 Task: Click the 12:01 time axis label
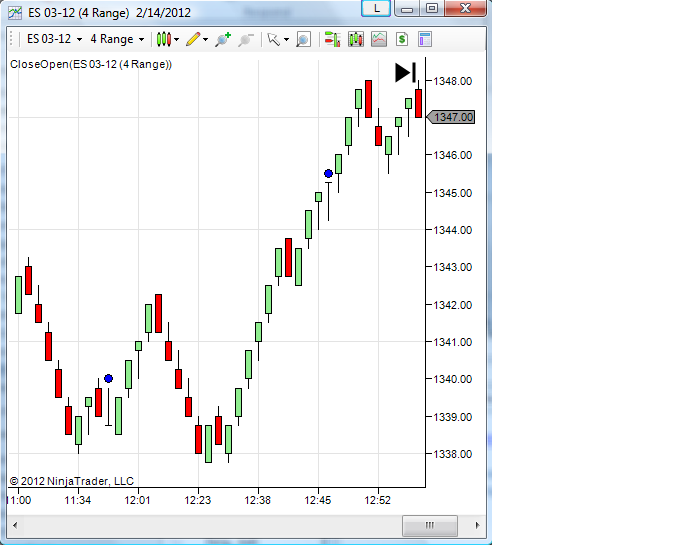point(138,500)
